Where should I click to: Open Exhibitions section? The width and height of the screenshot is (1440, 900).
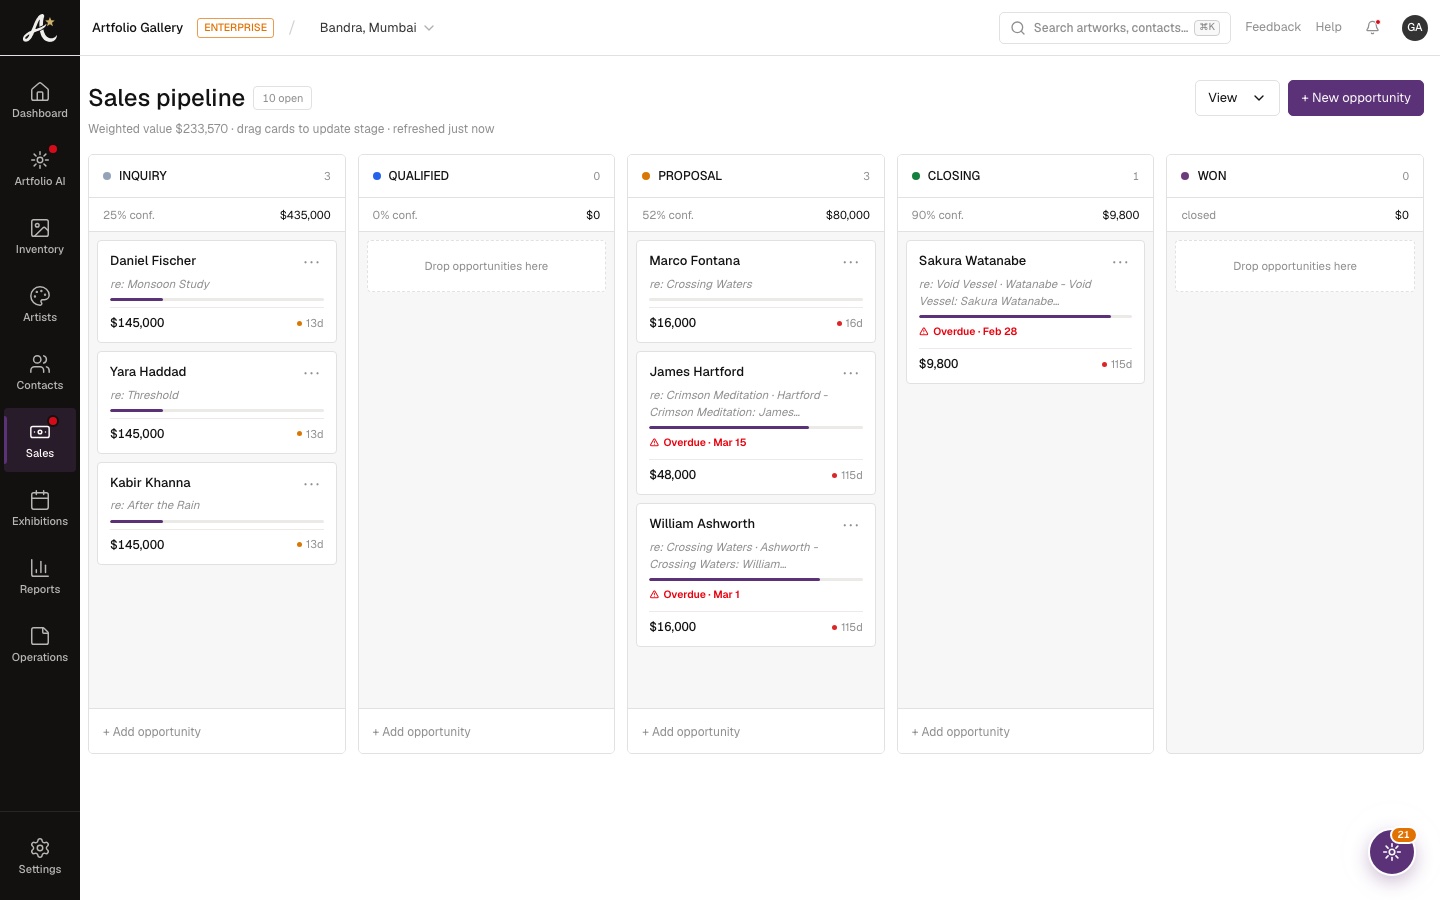coord(40,508)
